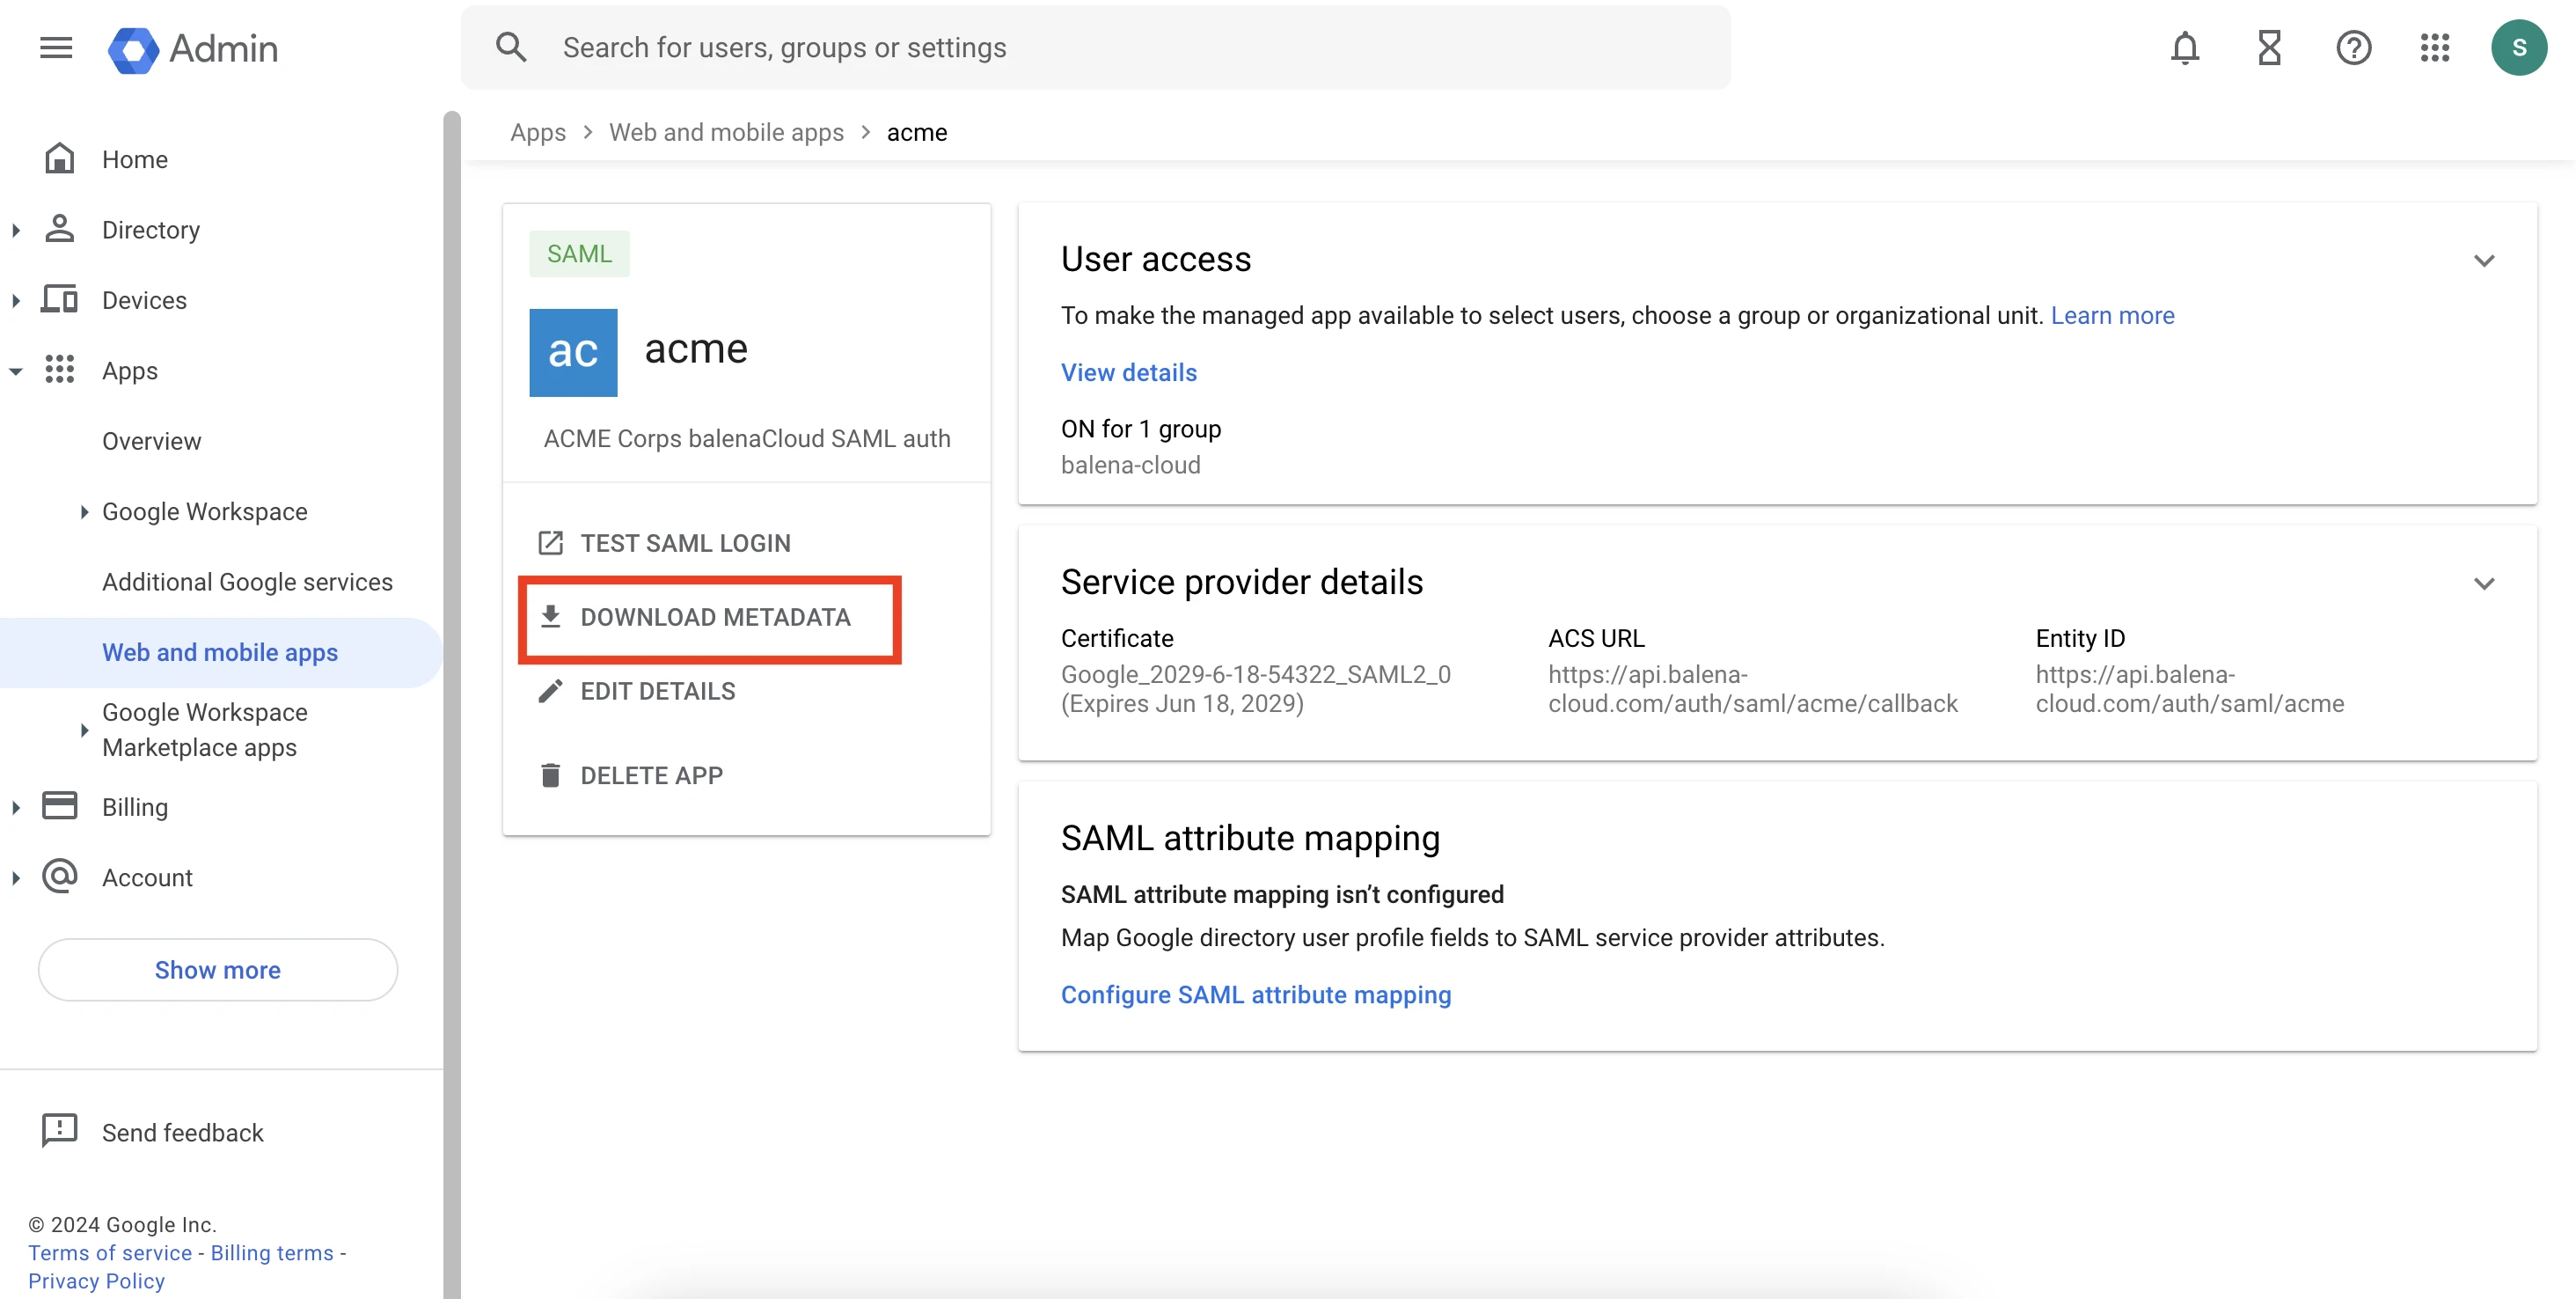The width and height of the screenshot is (2576, 1299).
Task: Click the DOWNLOAD METADATA icon button
Action: (552, 616)
